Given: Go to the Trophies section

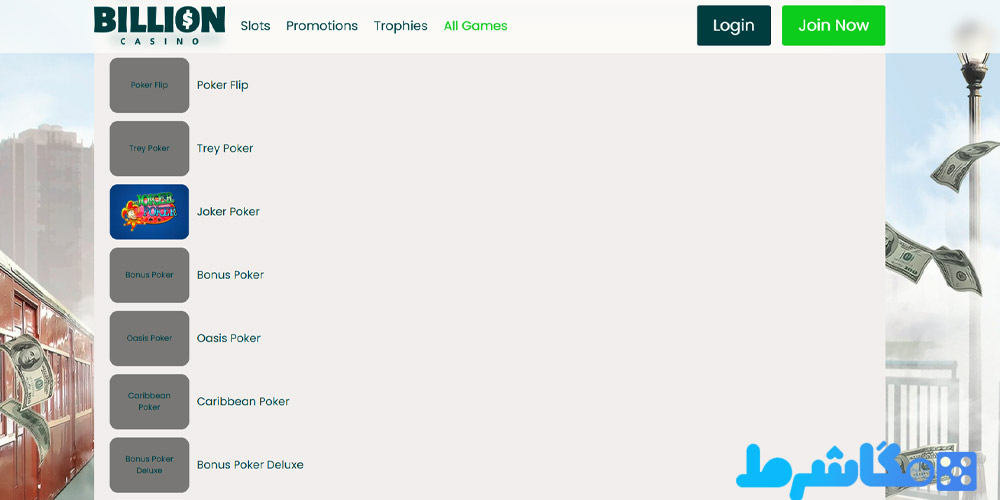Looking at the screenshot, I should 401,26.
